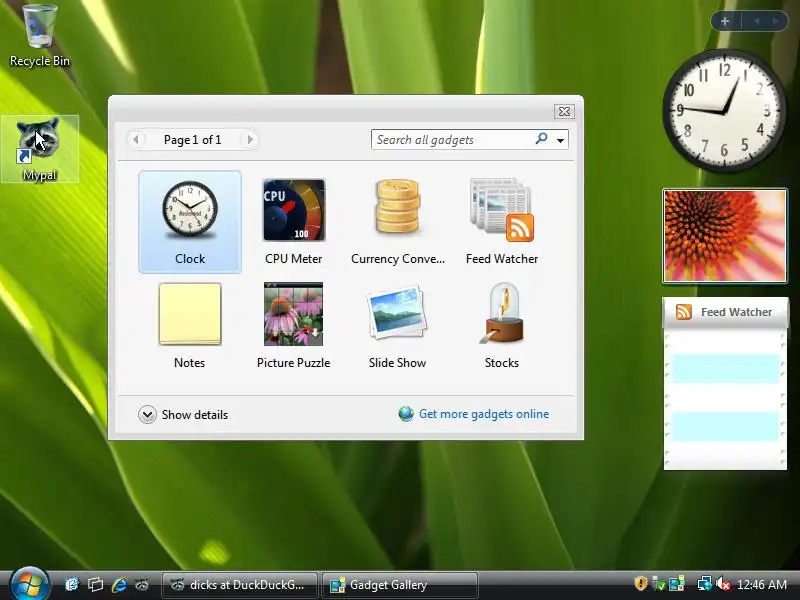
Task: Click the Show Desktop quick launch icon
Action: (x=72, y=584)
